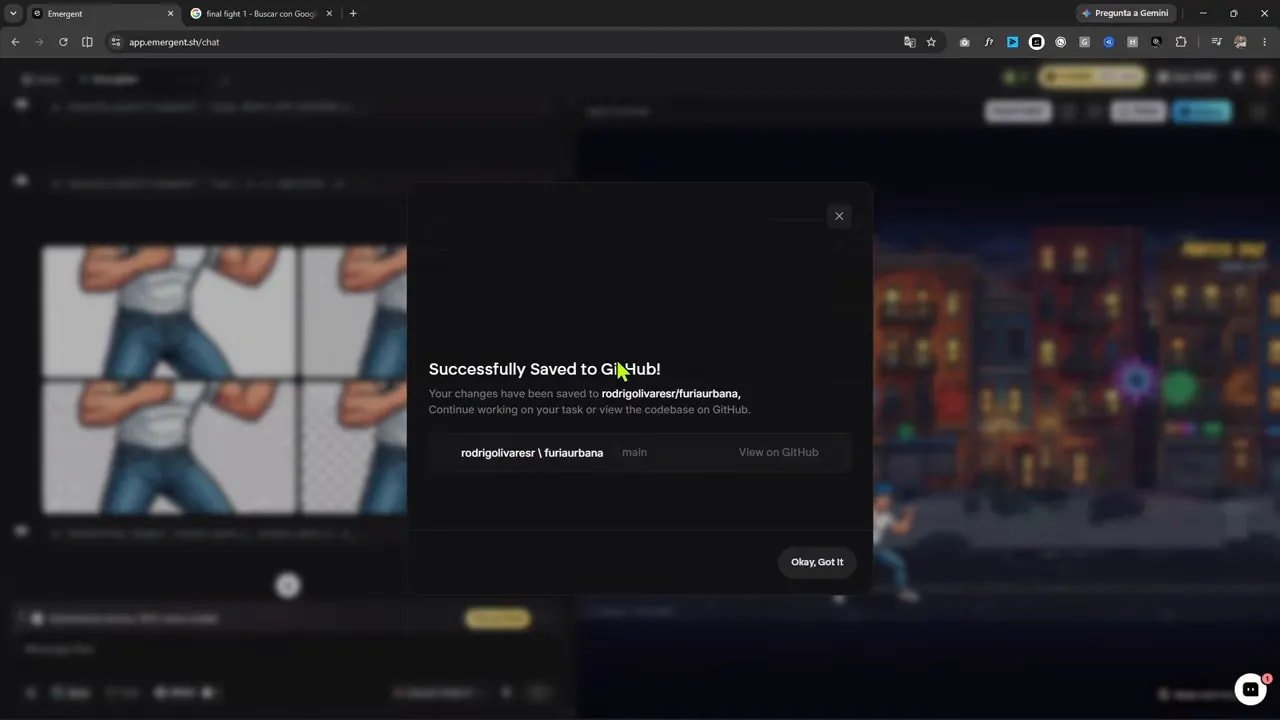Click the Successfully Saved to GitHub heading
This screenshot has width=1280, height=720.
(x=545, y=369)
